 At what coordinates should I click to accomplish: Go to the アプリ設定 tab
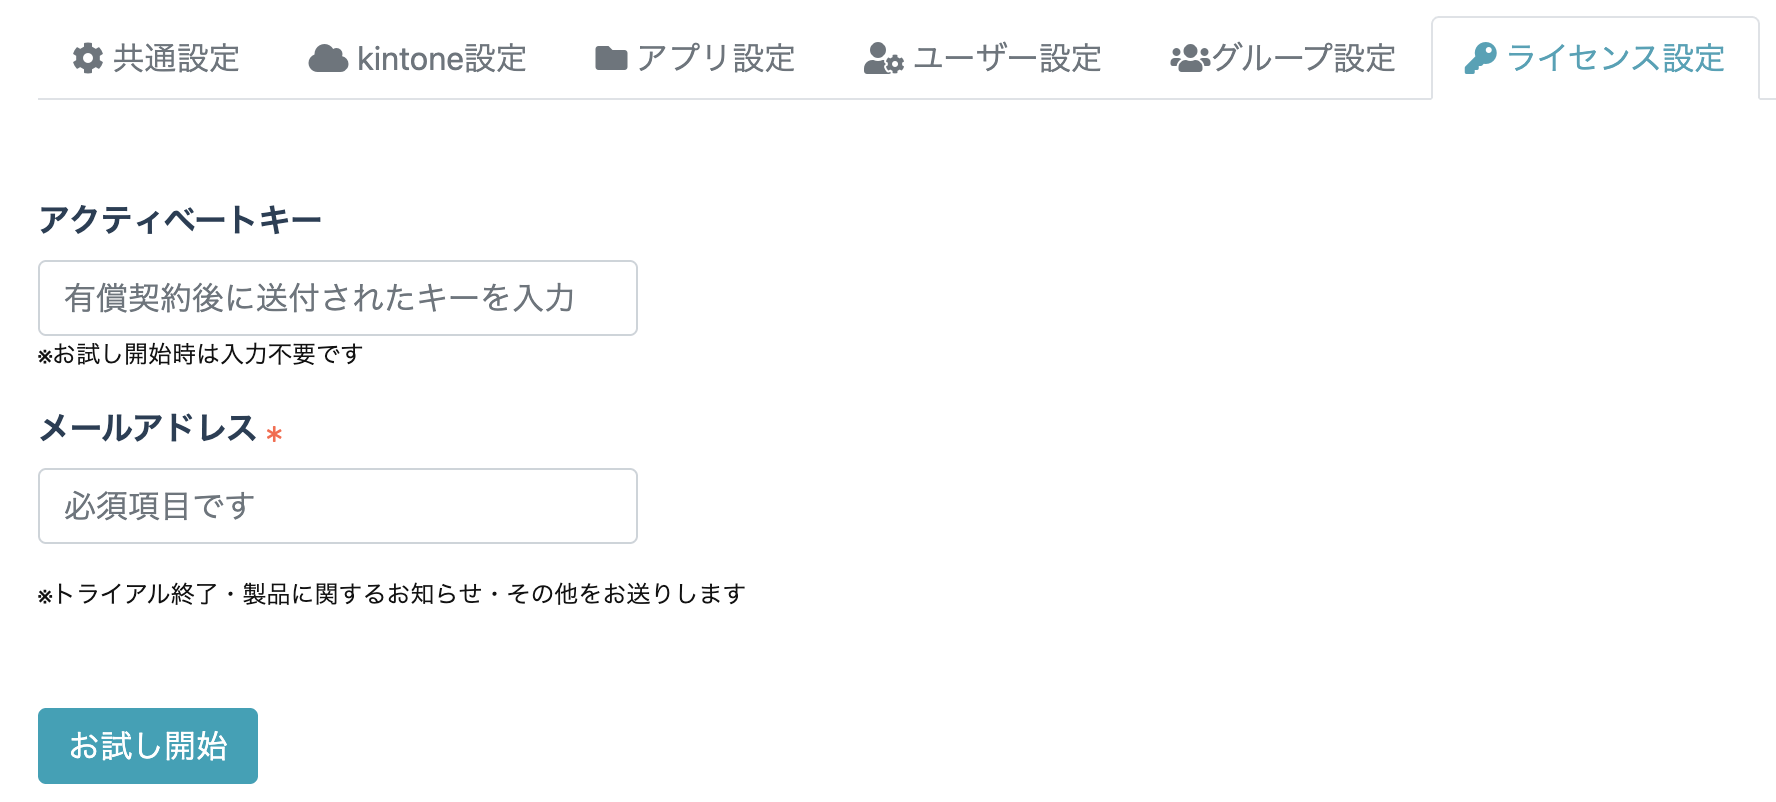click(x=695, y=58)
